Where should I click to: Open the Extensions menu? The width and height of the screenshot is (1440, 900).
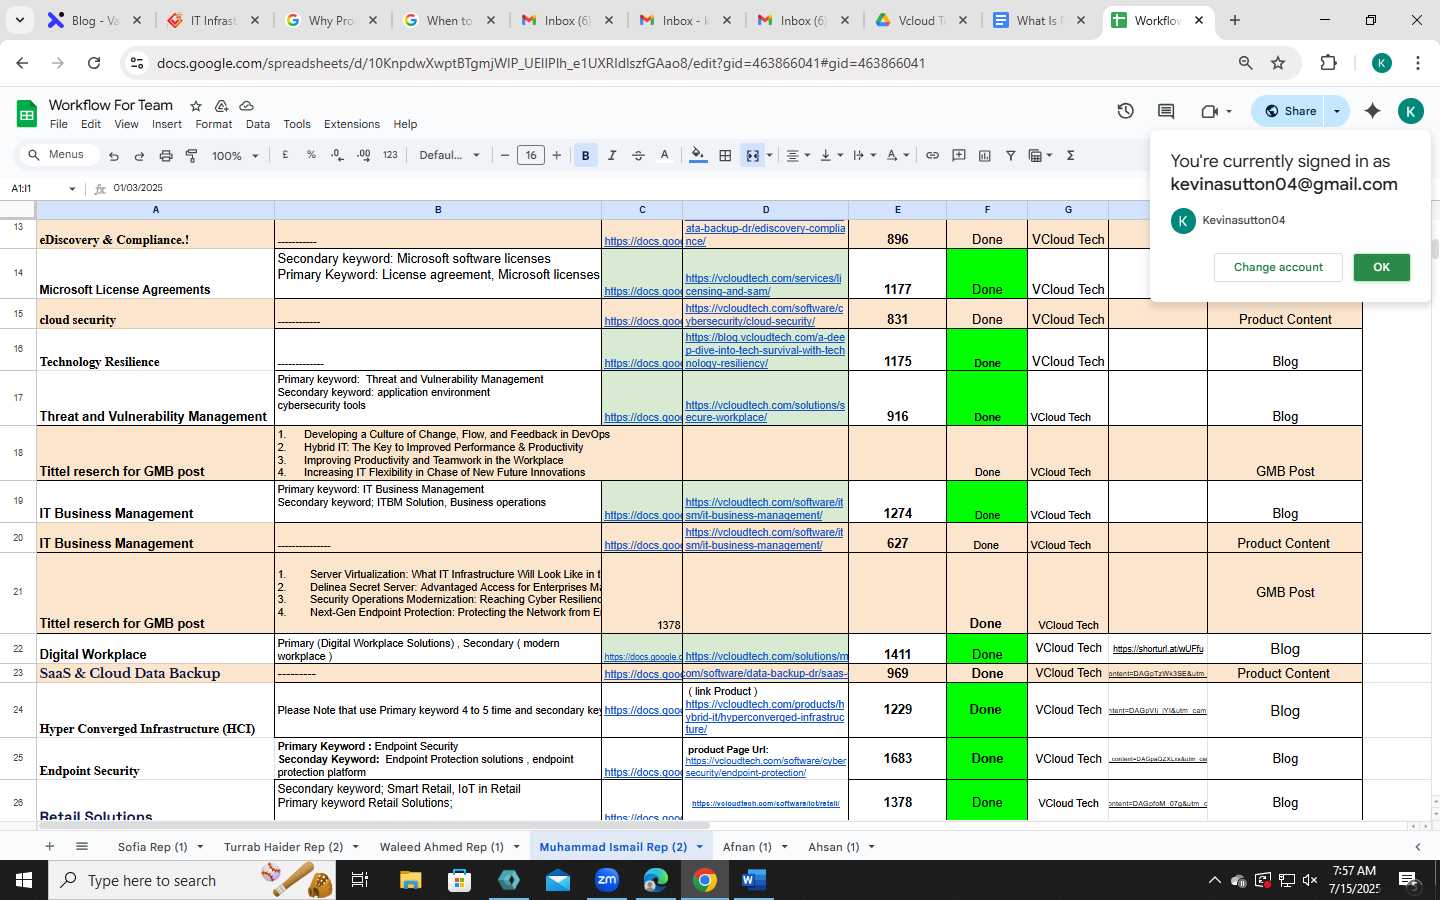pos(352,124)
